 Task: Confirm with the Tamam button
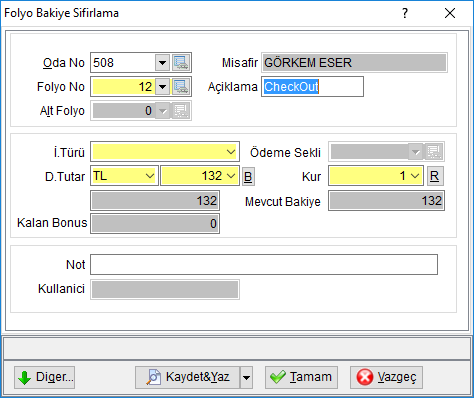(301, 378)
